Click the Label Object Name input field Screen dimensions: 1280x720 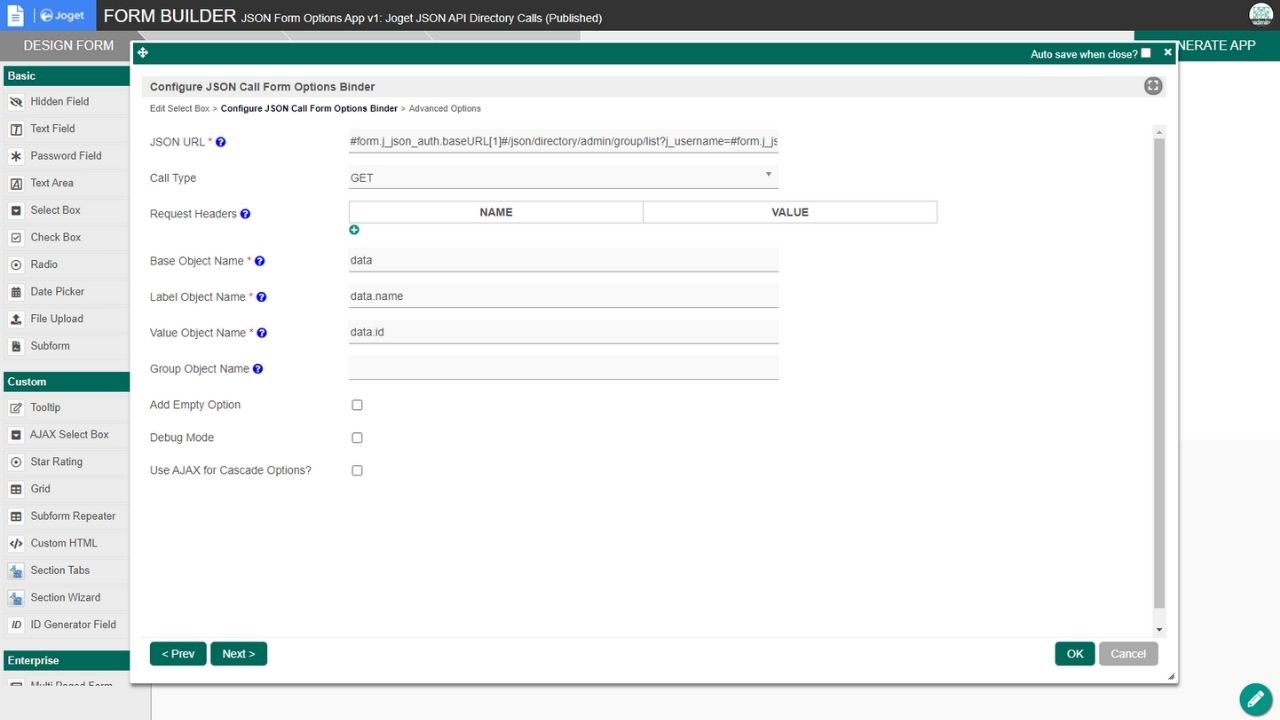[x=563, y=296]
